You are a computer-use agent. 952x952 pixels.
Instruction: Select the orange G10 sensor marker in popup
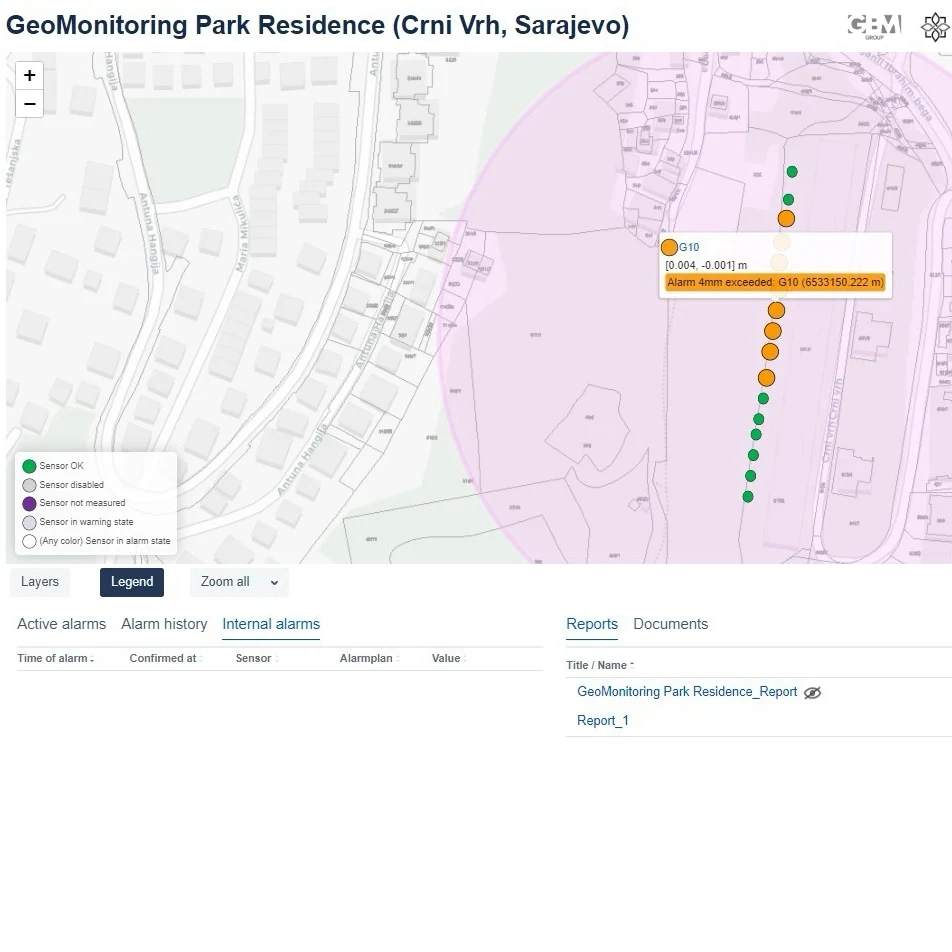click(669, 247)
